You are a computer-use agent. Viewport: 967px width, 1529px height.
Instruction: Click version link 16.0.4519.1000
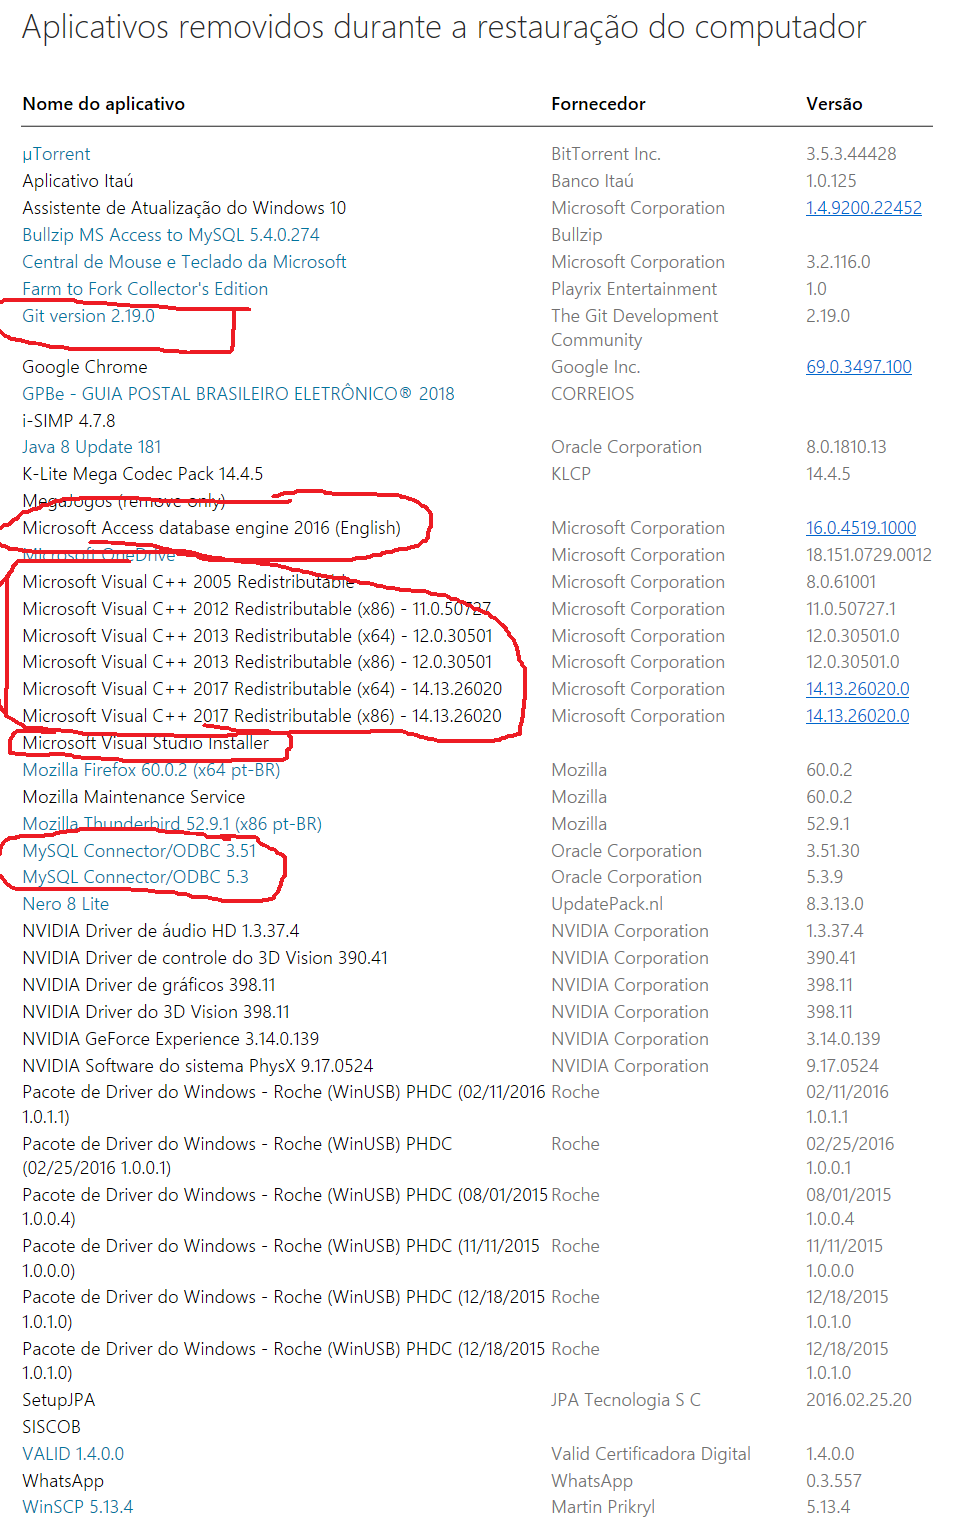point(861,528)
